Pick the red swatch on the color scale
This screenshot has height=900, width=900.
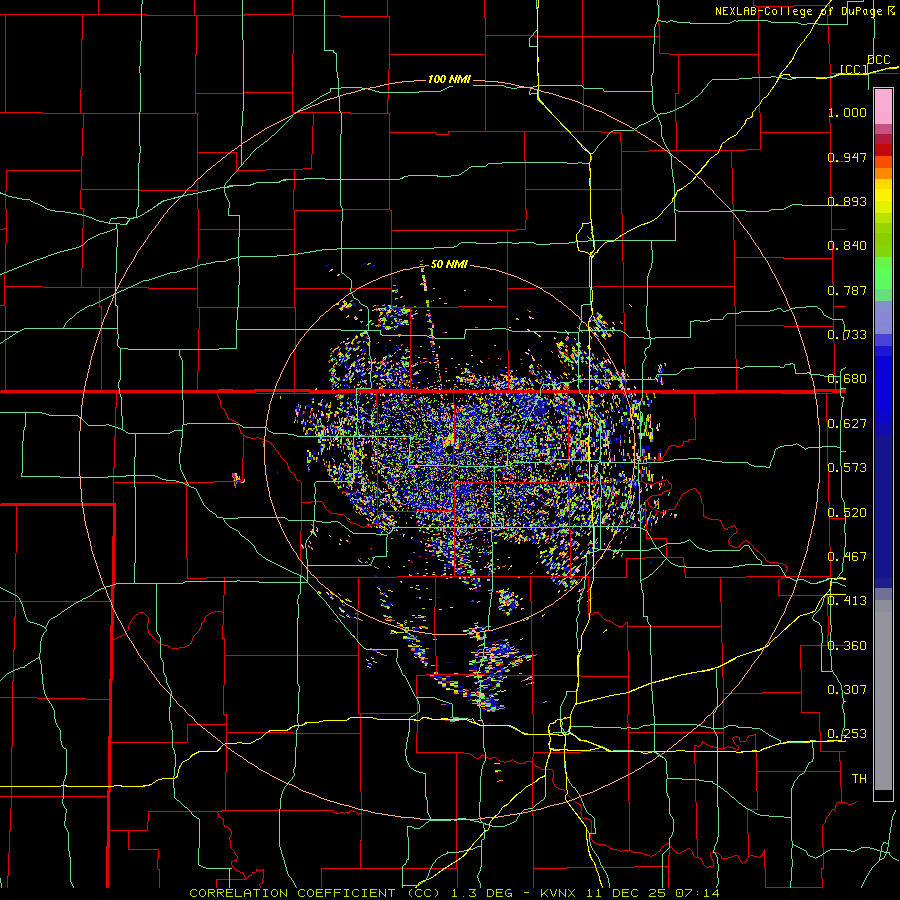click(x=883, y=150)
